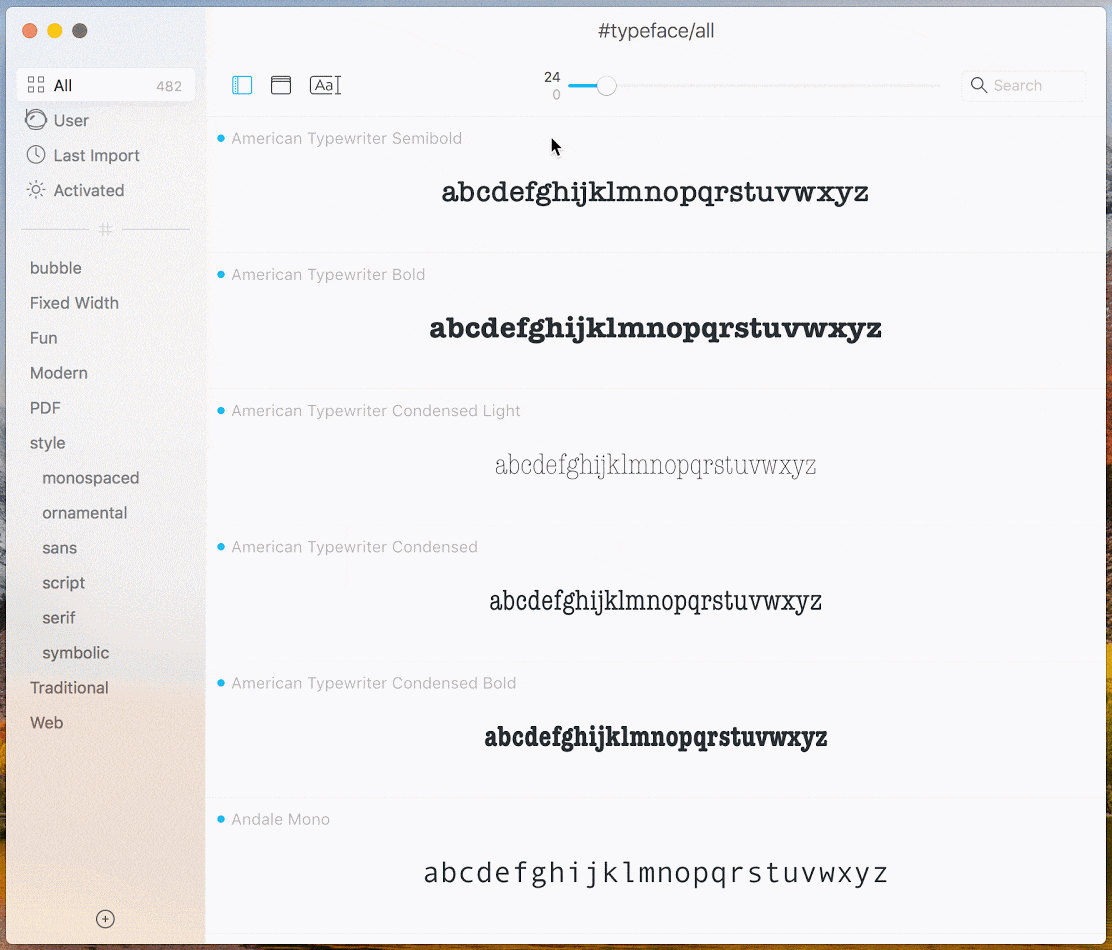Select the Fixed Width tag
Image resolution: width=1112 pixels, height=950 pixels.
(74, 303)
